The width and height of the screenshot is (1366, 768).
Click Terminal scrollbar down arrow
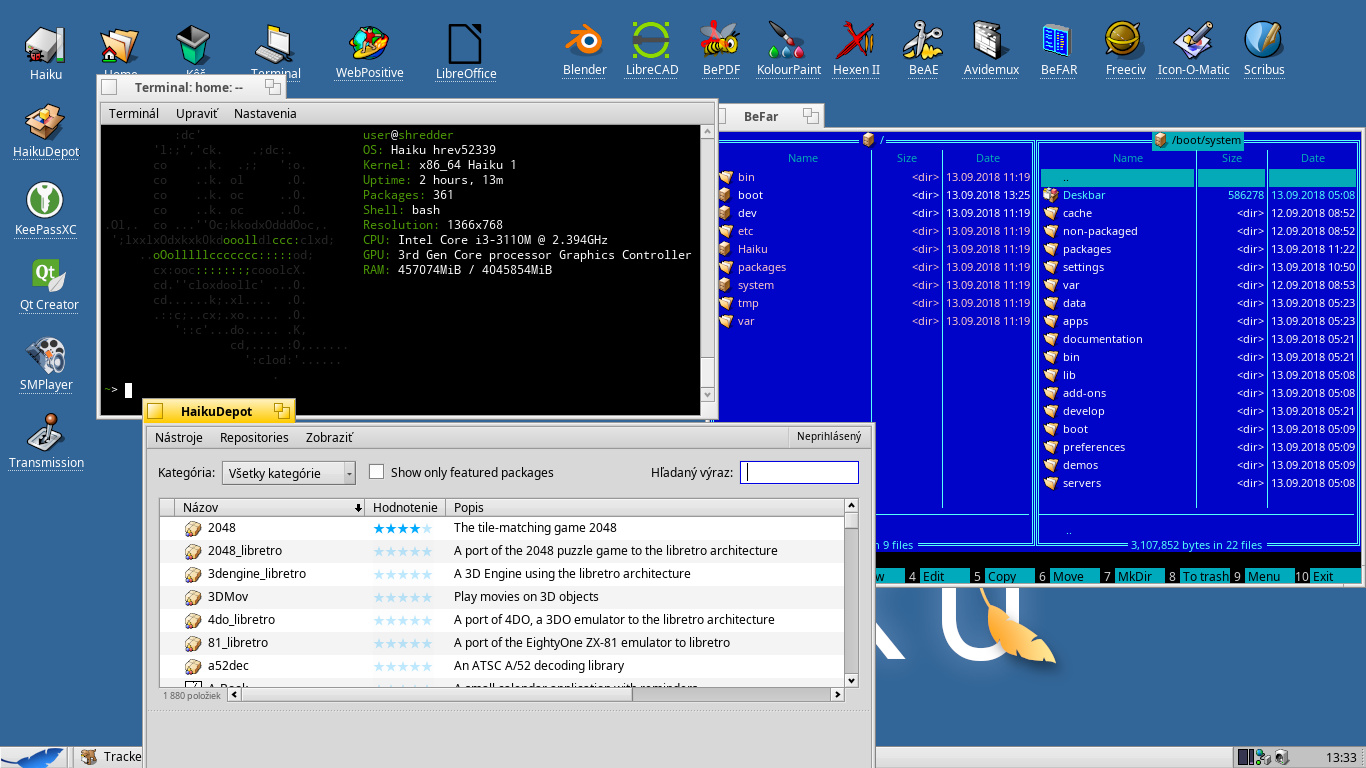point(708,395)
